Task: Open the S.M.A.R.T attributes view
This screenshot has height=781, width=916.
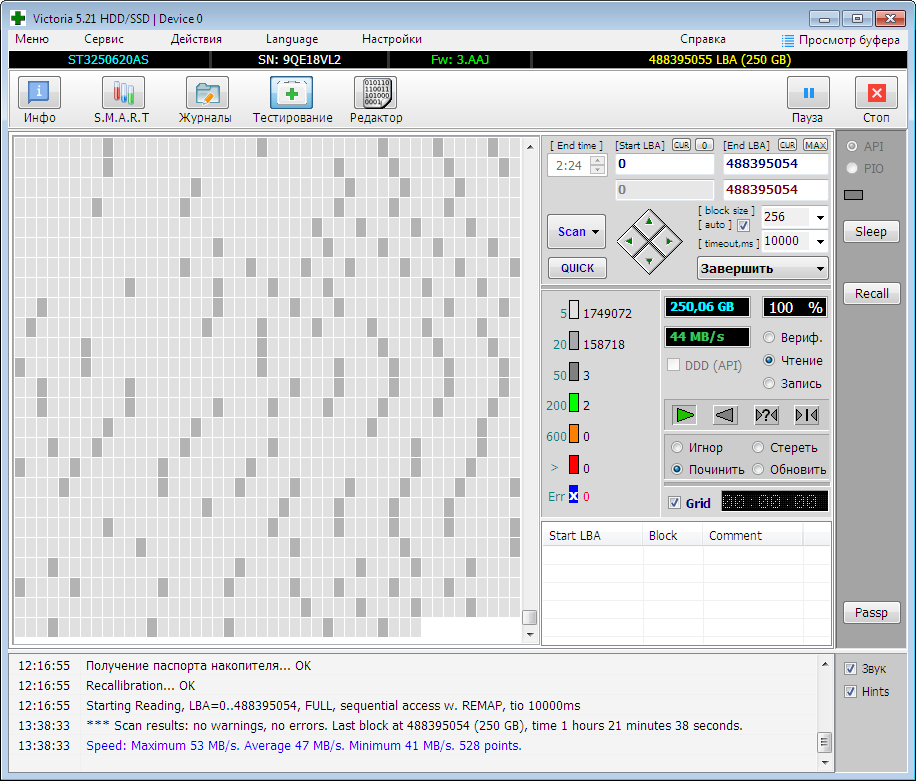Action: (x=122, y=100)
